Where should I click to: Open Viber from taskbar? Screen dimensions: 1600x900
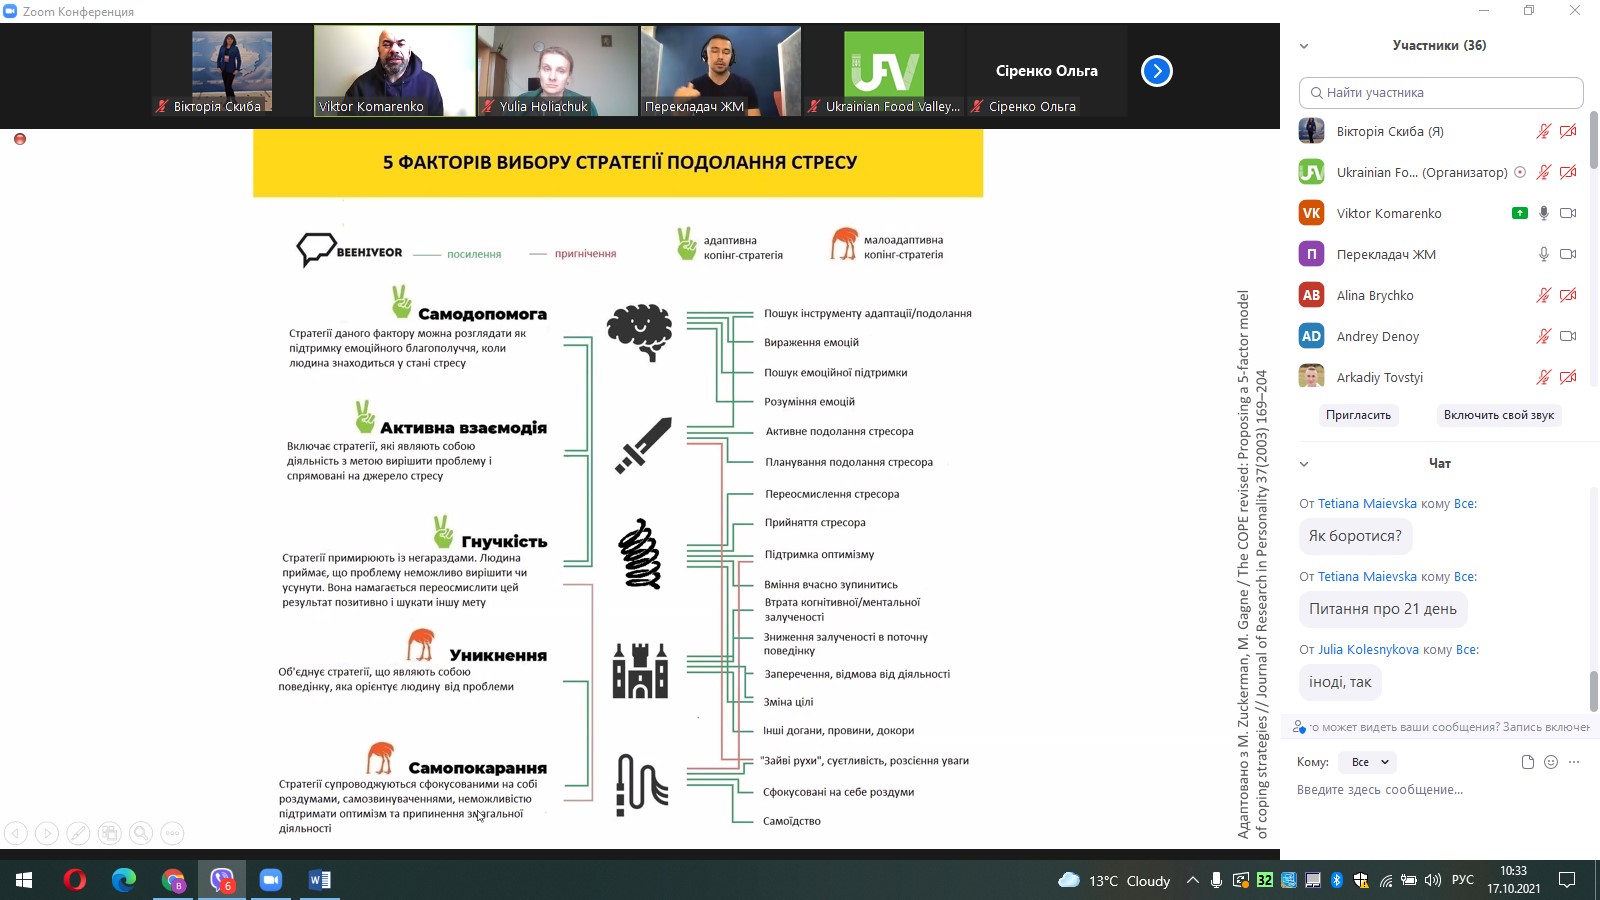click(222, 880)
